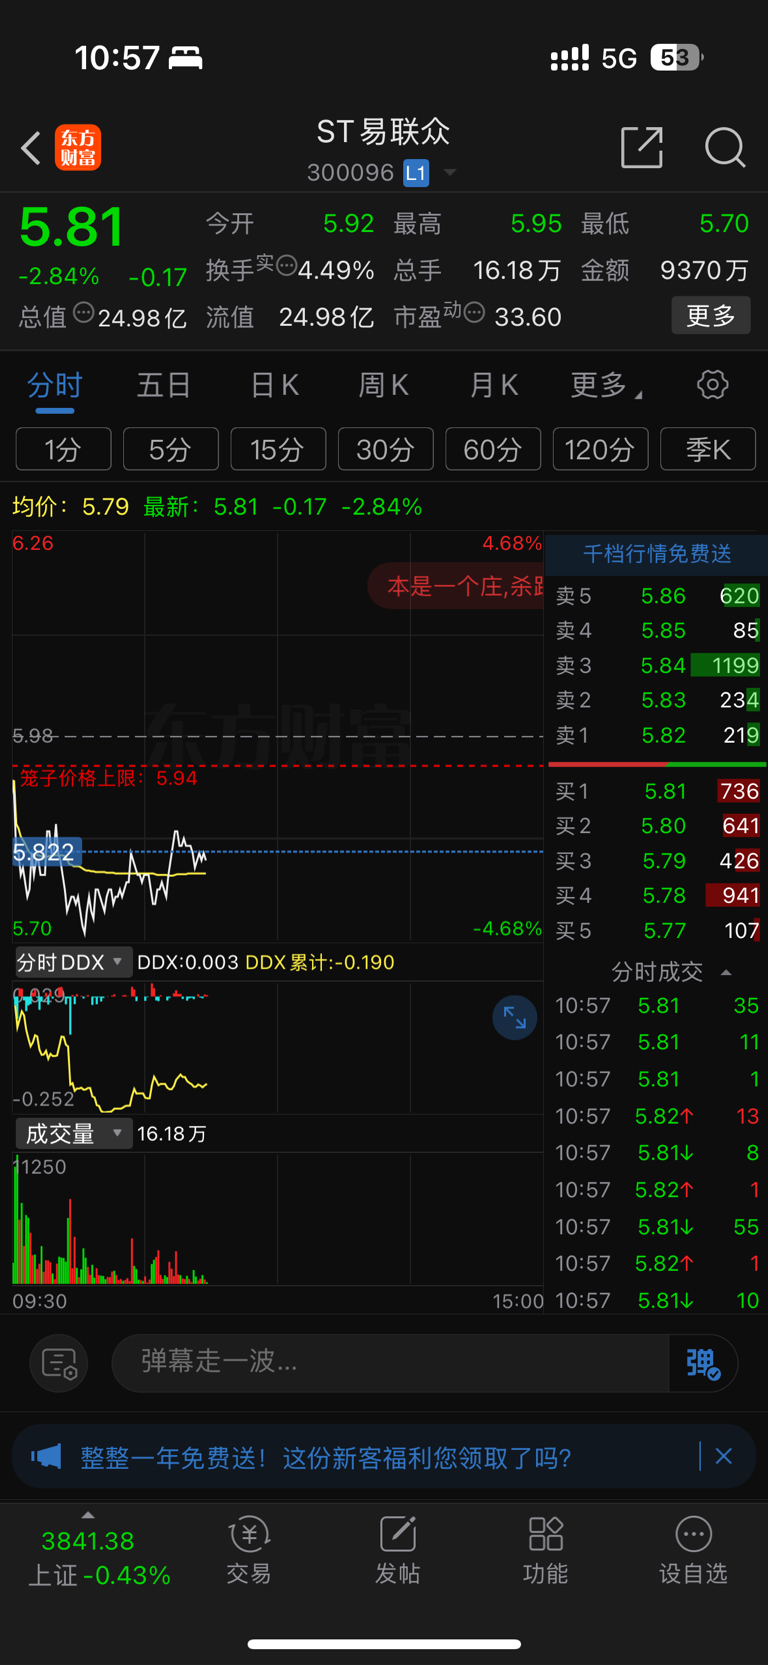Tap the 更多 button in quote summary
Viewport: 769px width, 1665px height.
click(x=711, y=316)
